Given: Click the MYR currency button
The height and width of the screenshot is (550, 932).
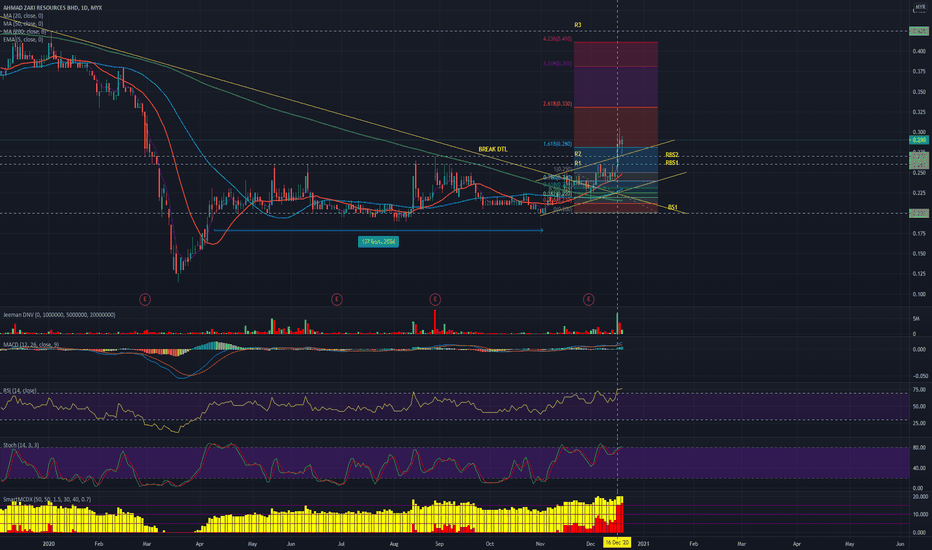Looking at the screenshot, I should pos(920,7).
